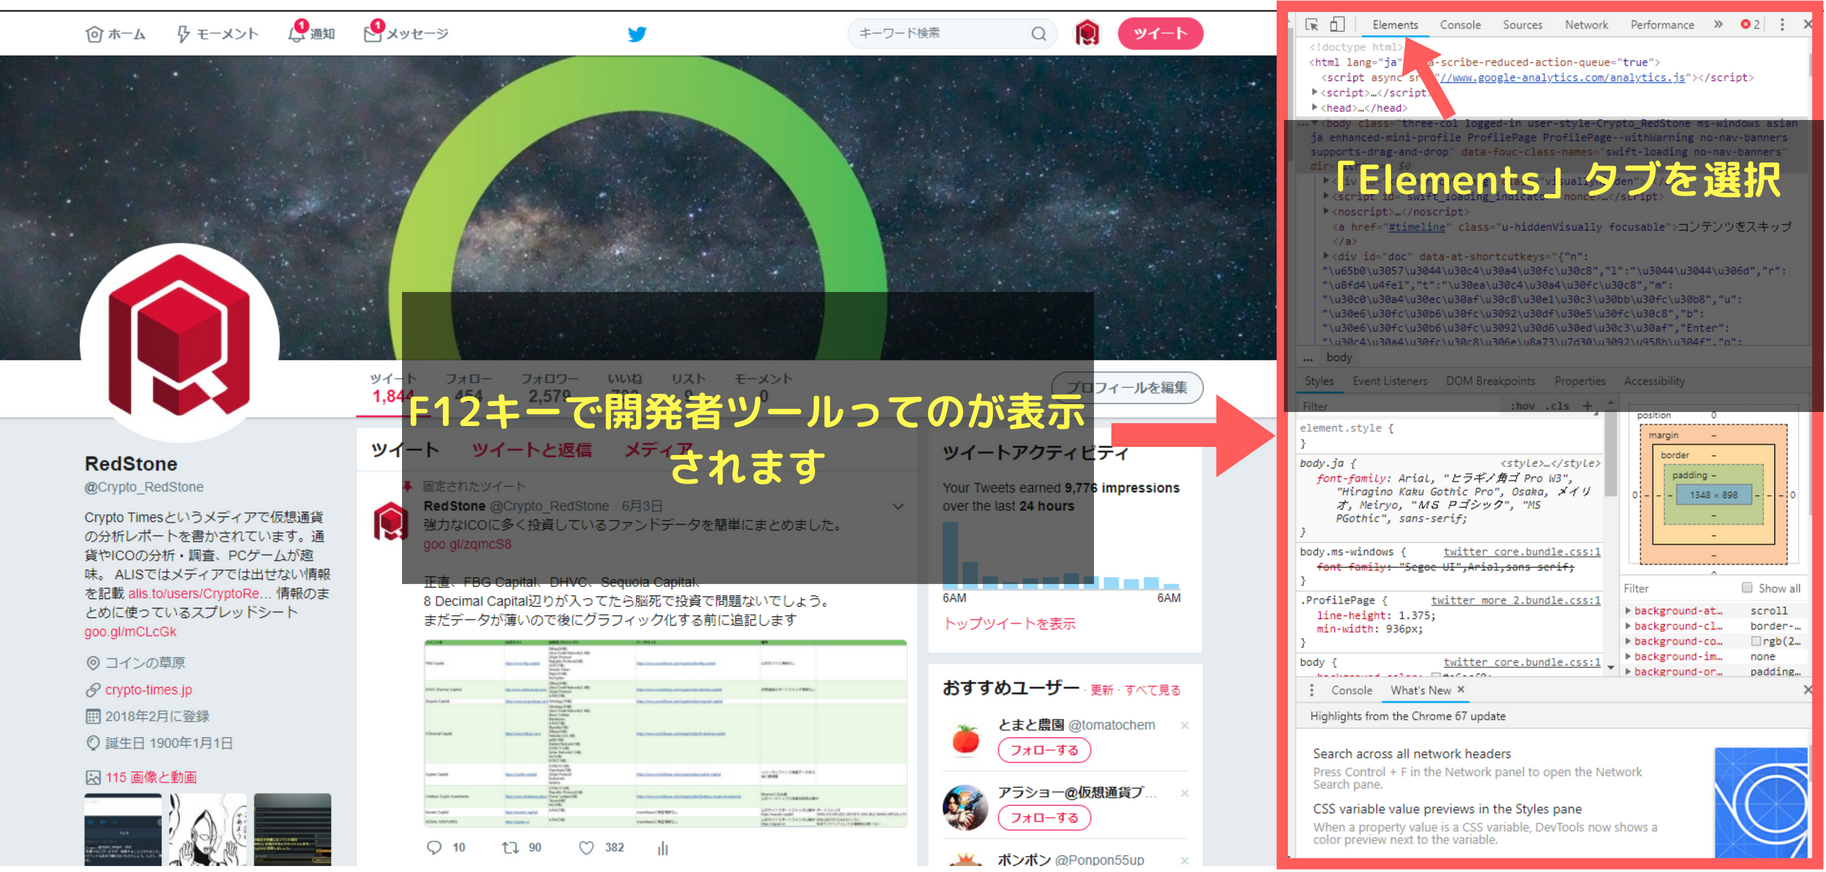1826x872 pixels.
Task: Open the pinned tweet's dropdown chevron
Action: pyautogui.click(x=898, y=507)
